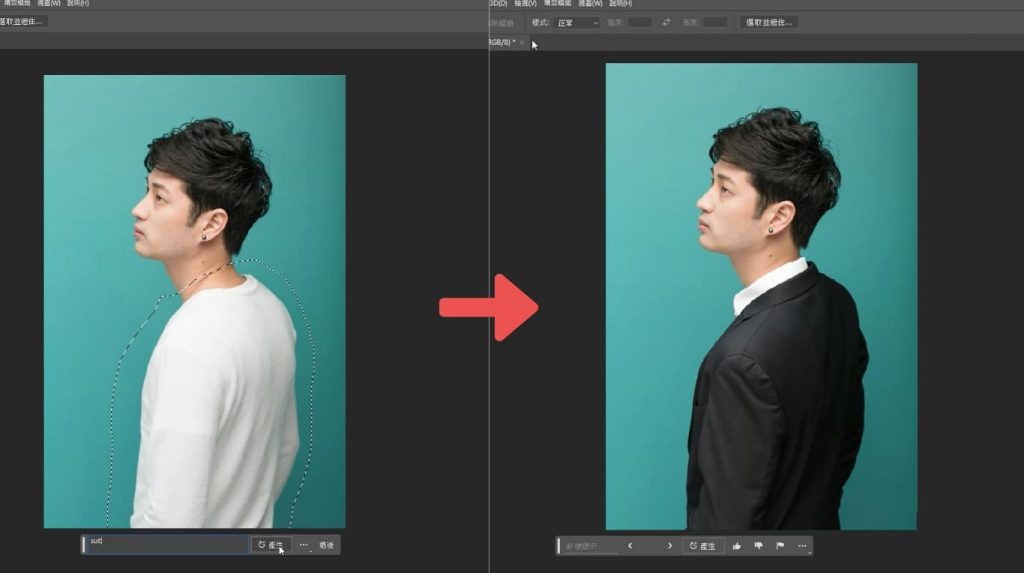1024x573 pixels.
Task: Open the 視窗(W) menu in left window
Action: (49, 3)
